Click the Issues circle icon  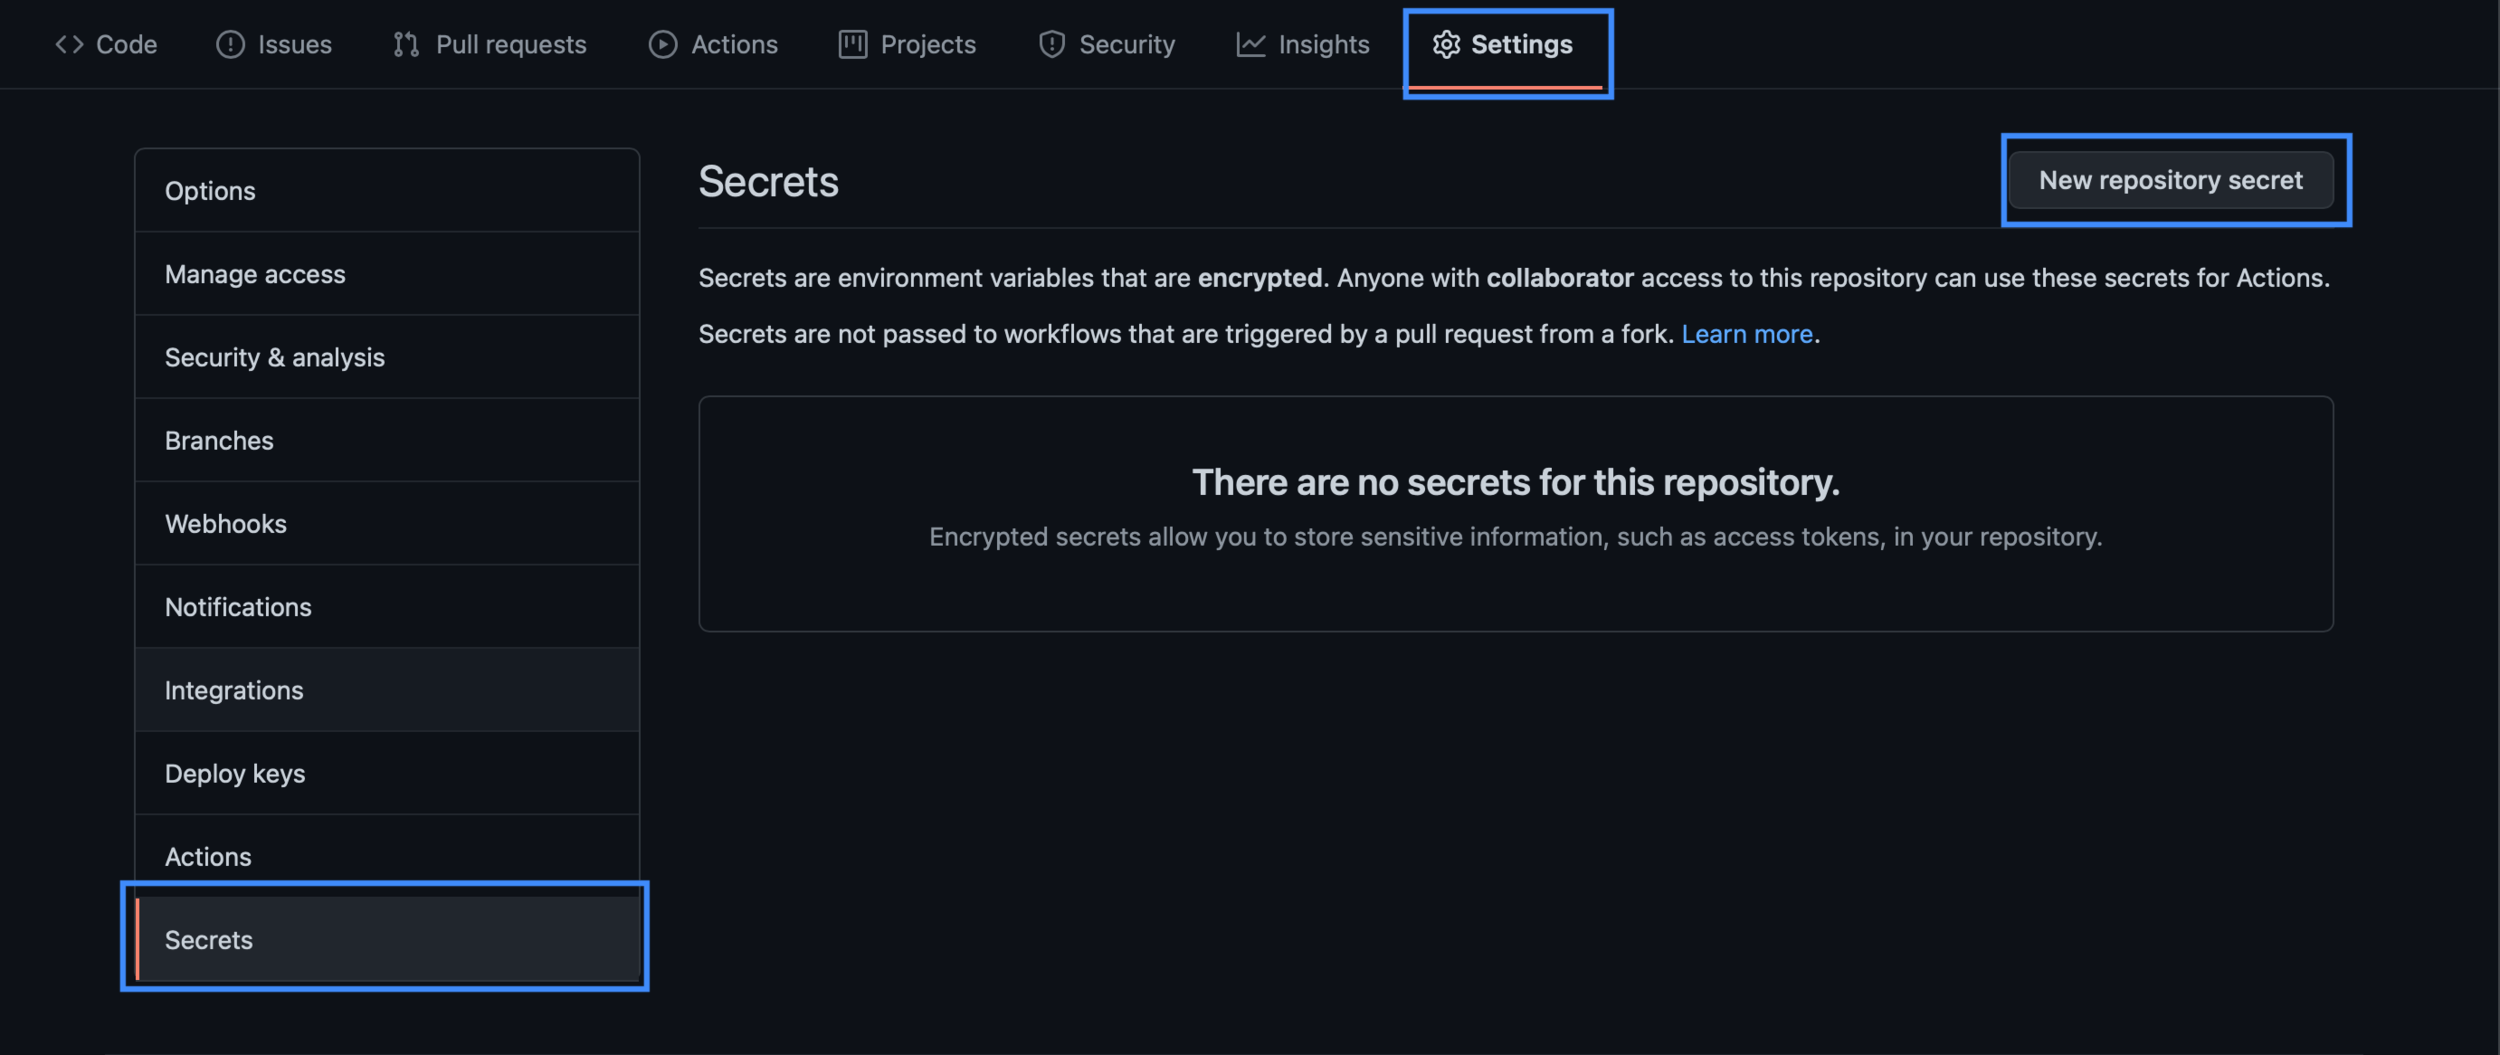click(230, 45)
